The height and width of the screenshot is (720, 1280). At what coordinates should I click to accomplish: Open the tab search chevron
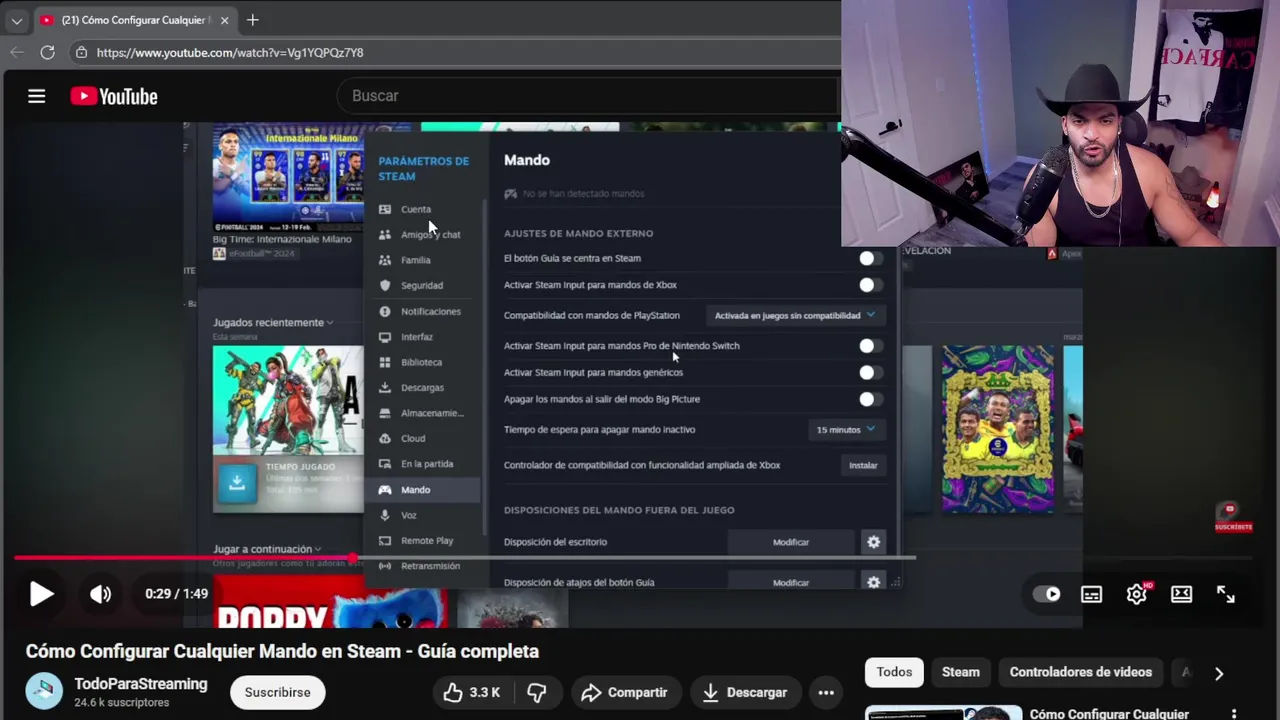coord(16,20)
